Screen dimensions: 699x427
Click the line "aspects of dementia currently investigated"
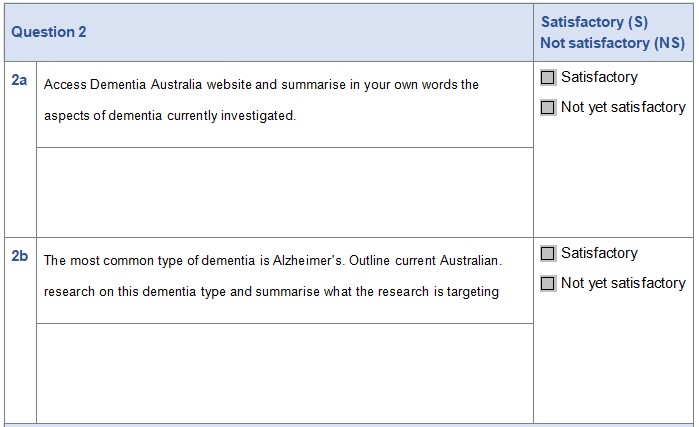coord(170,116)
